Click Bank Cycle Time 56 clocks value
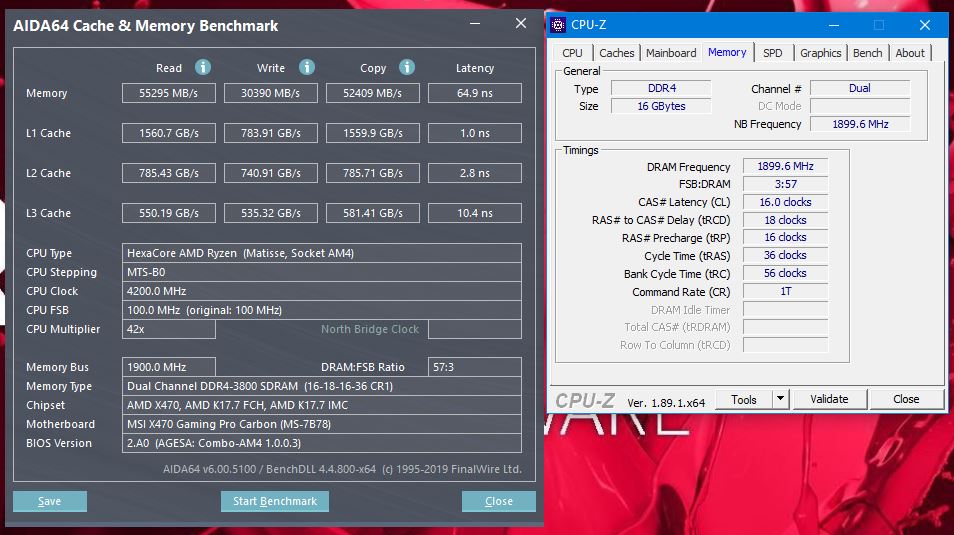Image resolution: width=954 pixels, height=535 pixels. tap(785, 273)
